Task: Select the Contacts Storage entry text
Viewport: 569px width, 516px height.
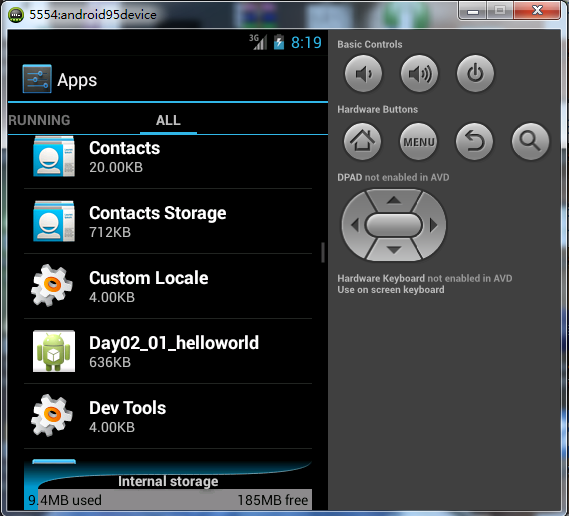Action: tap(157, 222)
